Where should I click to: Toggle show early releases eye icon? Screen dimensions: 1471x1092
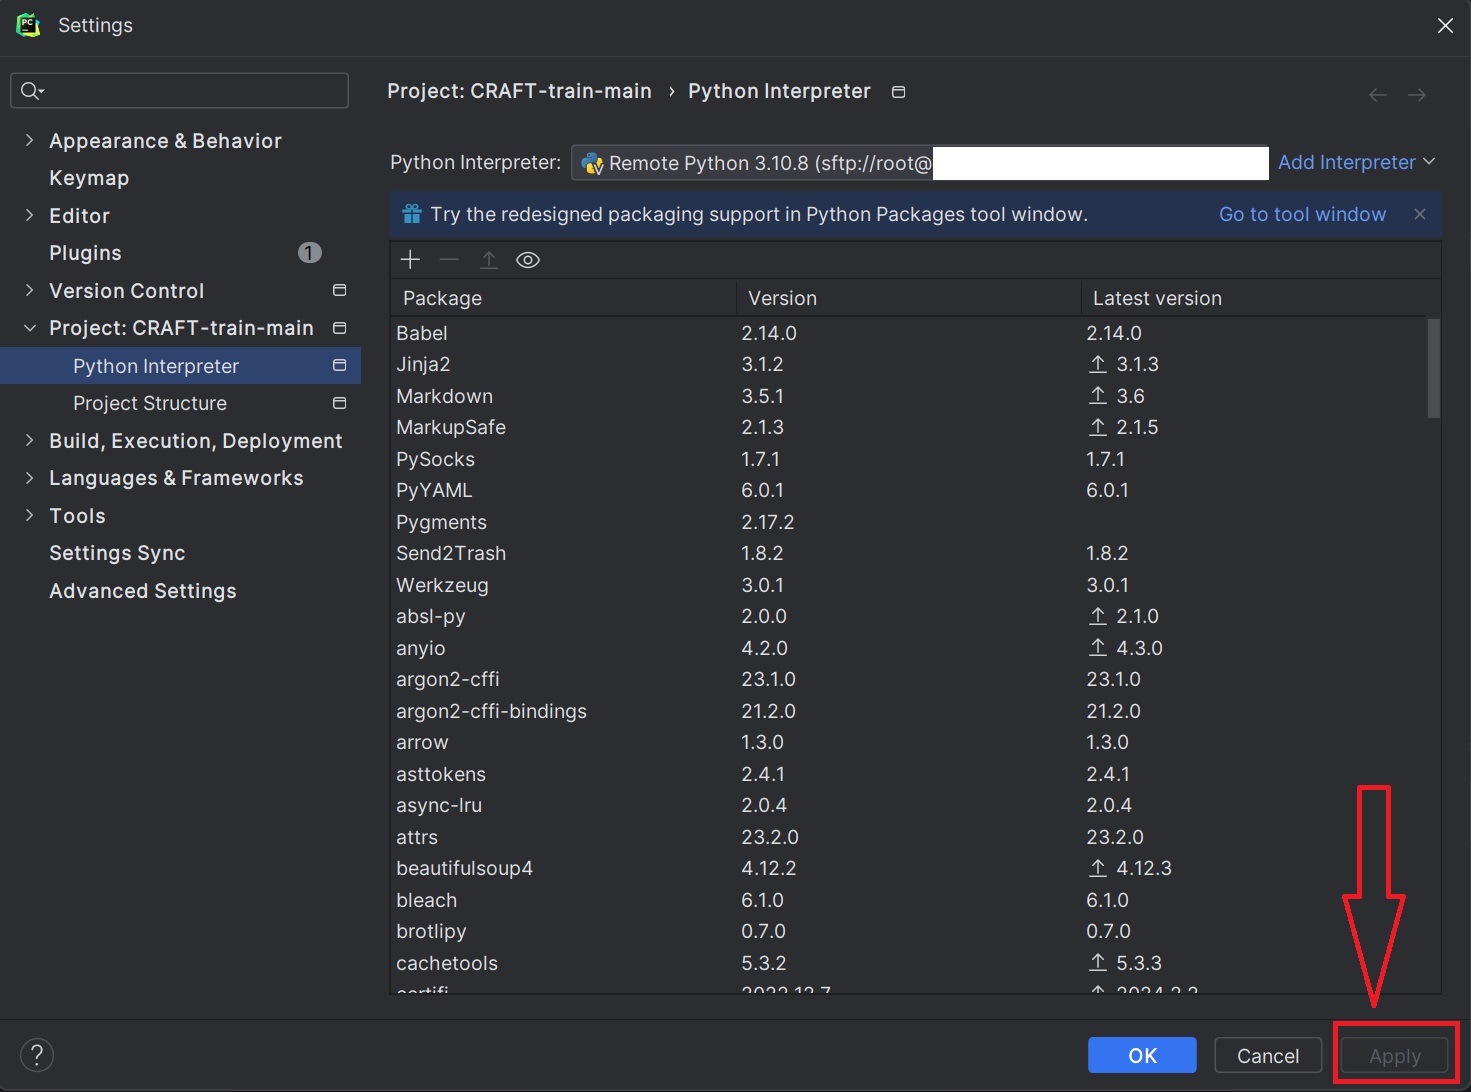pos(528,260)
